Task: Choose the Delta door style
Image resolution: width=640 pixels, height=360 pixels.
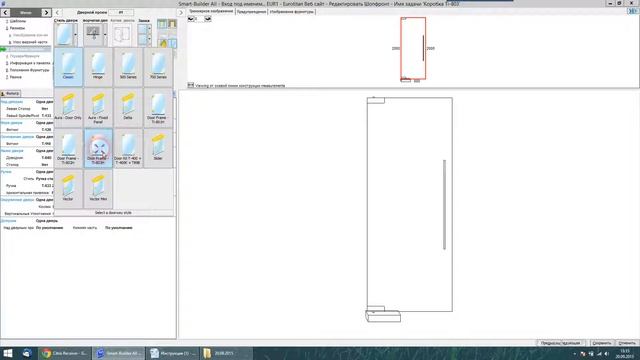Action: click(x=128, y=108)
